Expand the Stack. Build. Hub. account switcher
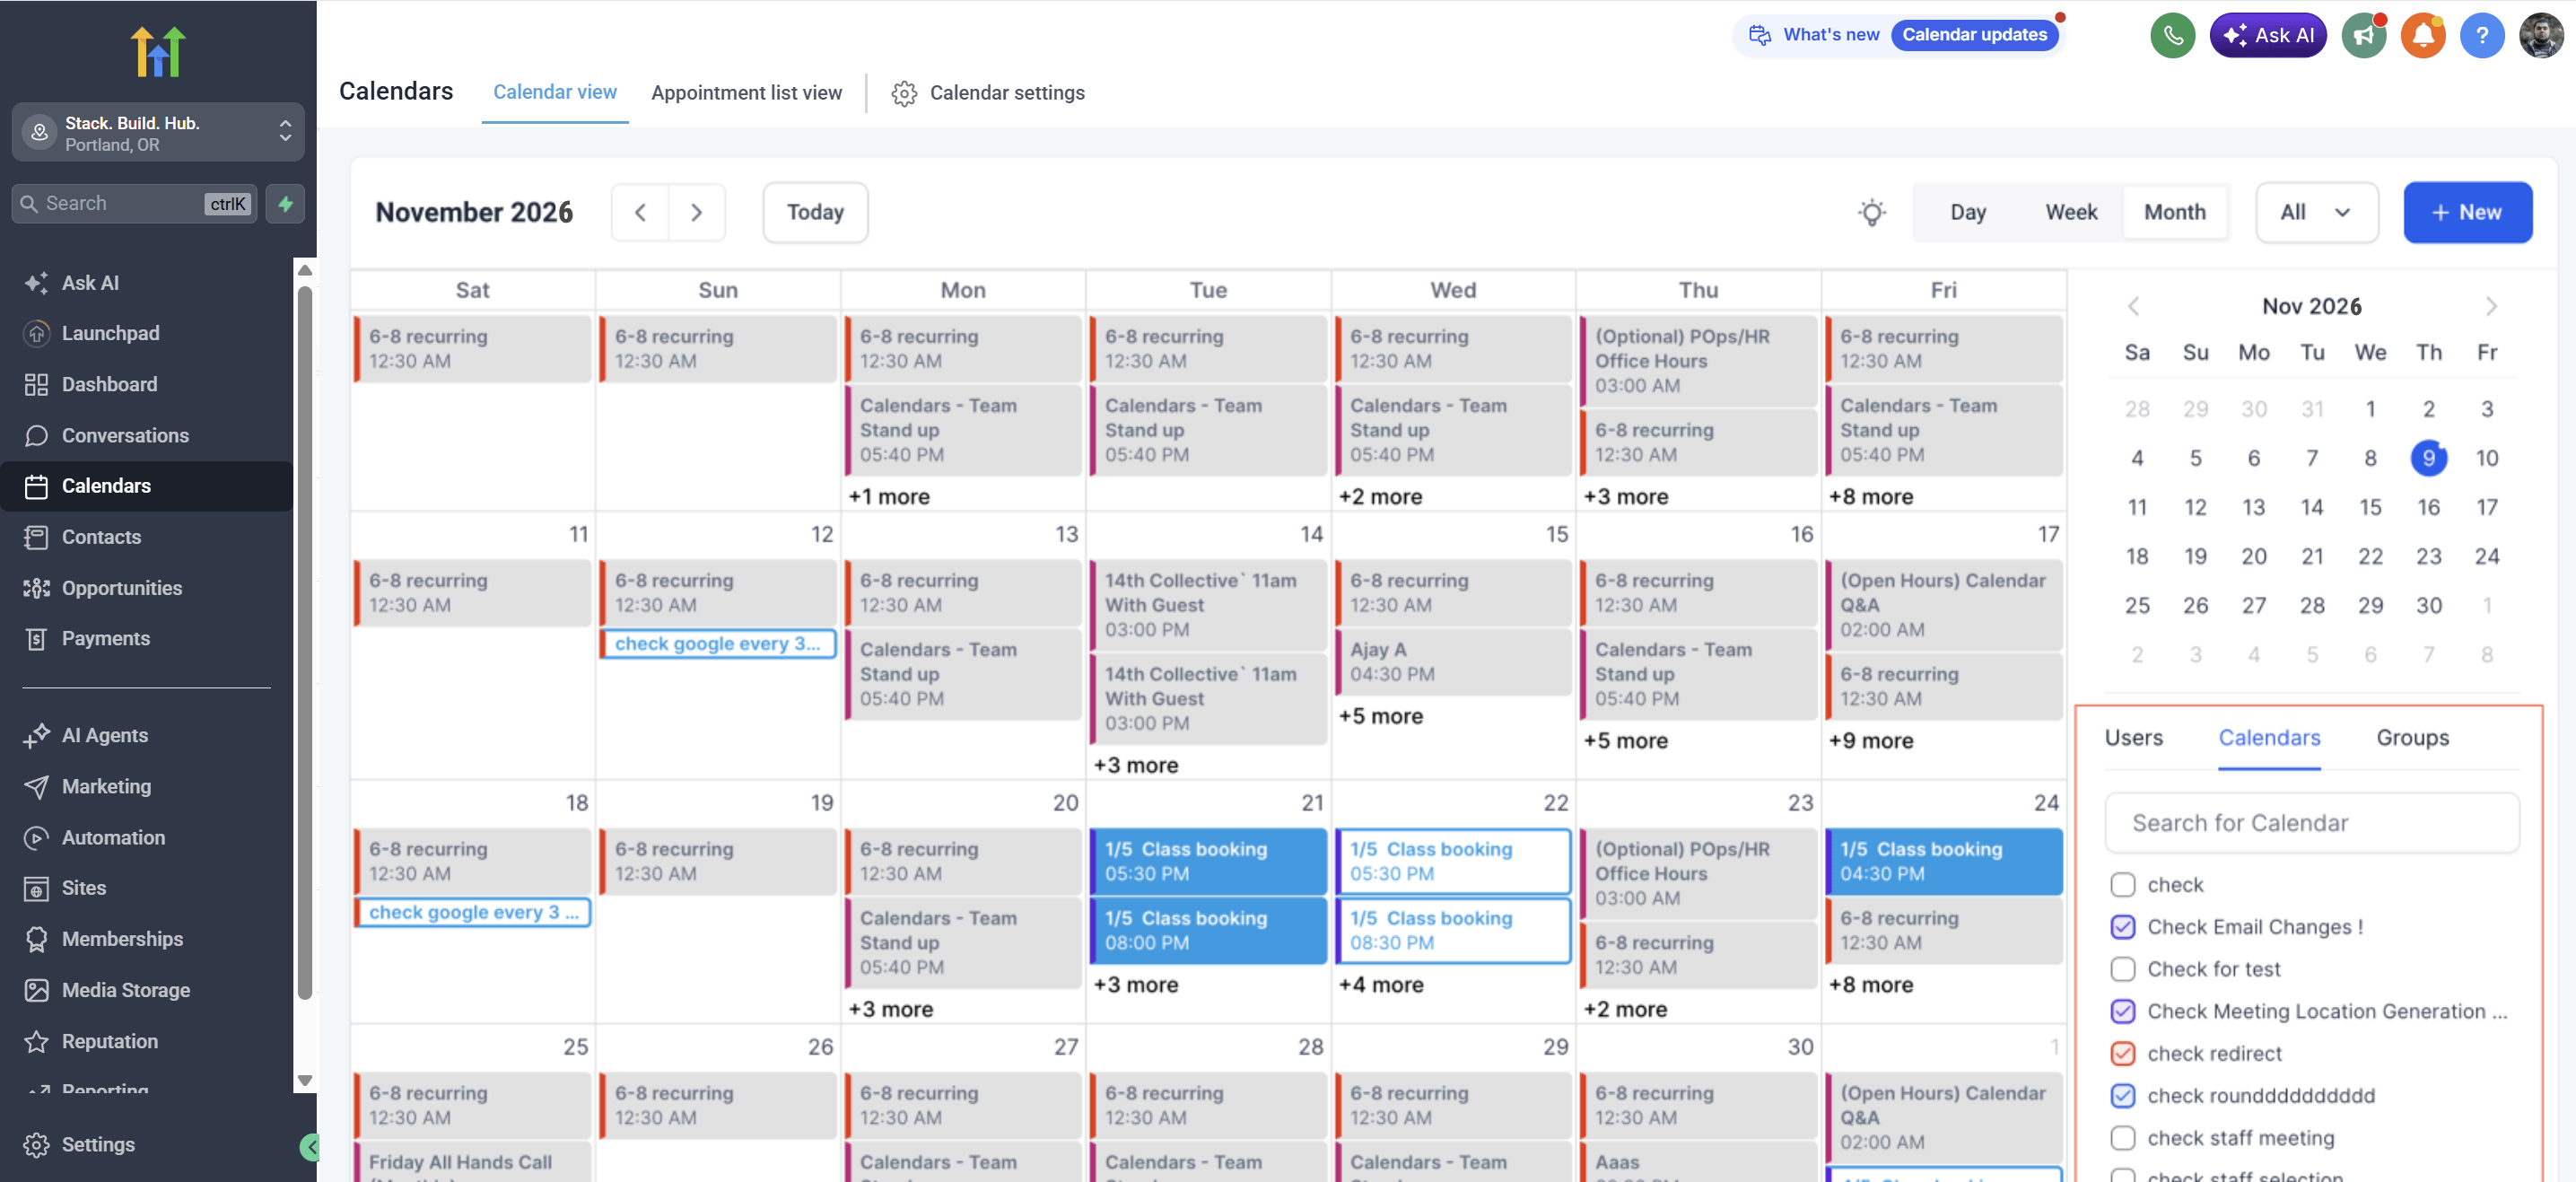The width and height of the screenshot is (2576, 1182). click(x=158, y=132)
